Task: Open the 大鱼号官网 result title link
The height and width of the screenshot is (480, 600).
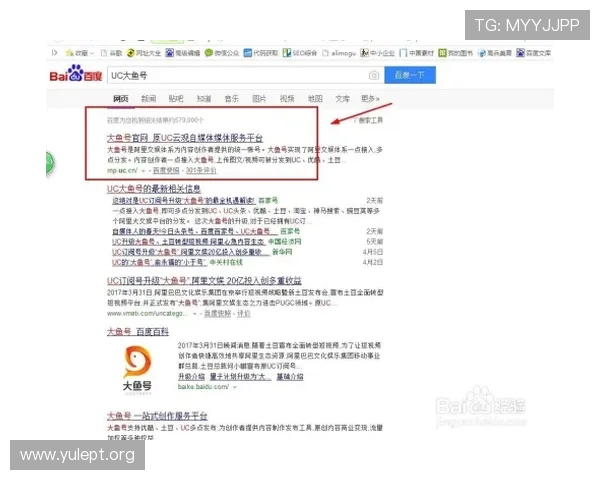Action: point(185,138)
